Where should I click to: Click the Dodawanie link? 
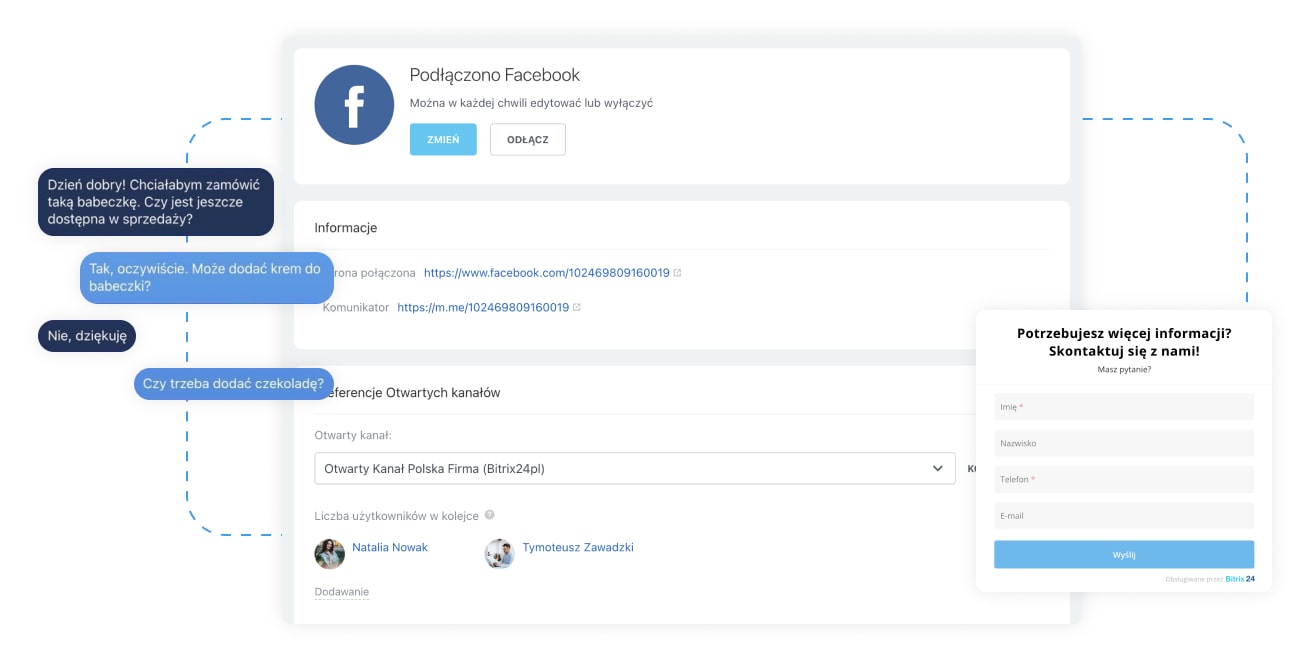[341, 592]
